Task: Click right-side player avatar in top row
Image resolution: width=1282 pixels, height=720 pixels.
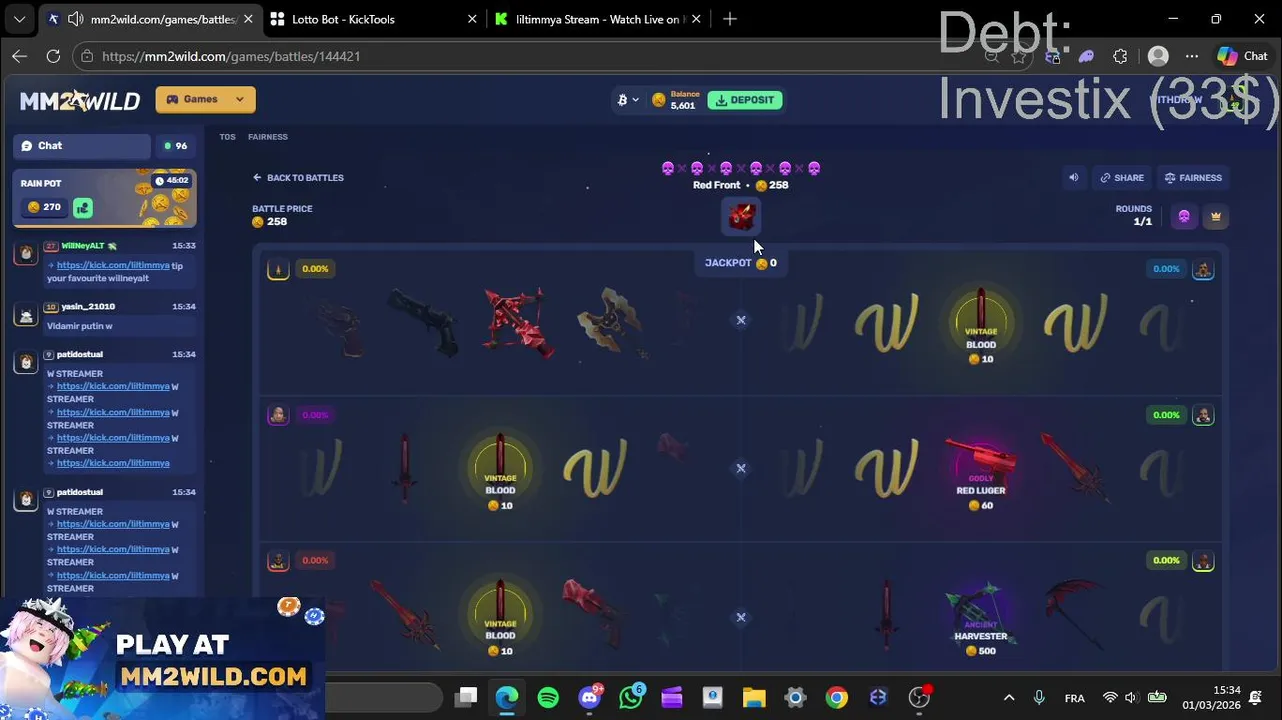Action: (1203, 269)
